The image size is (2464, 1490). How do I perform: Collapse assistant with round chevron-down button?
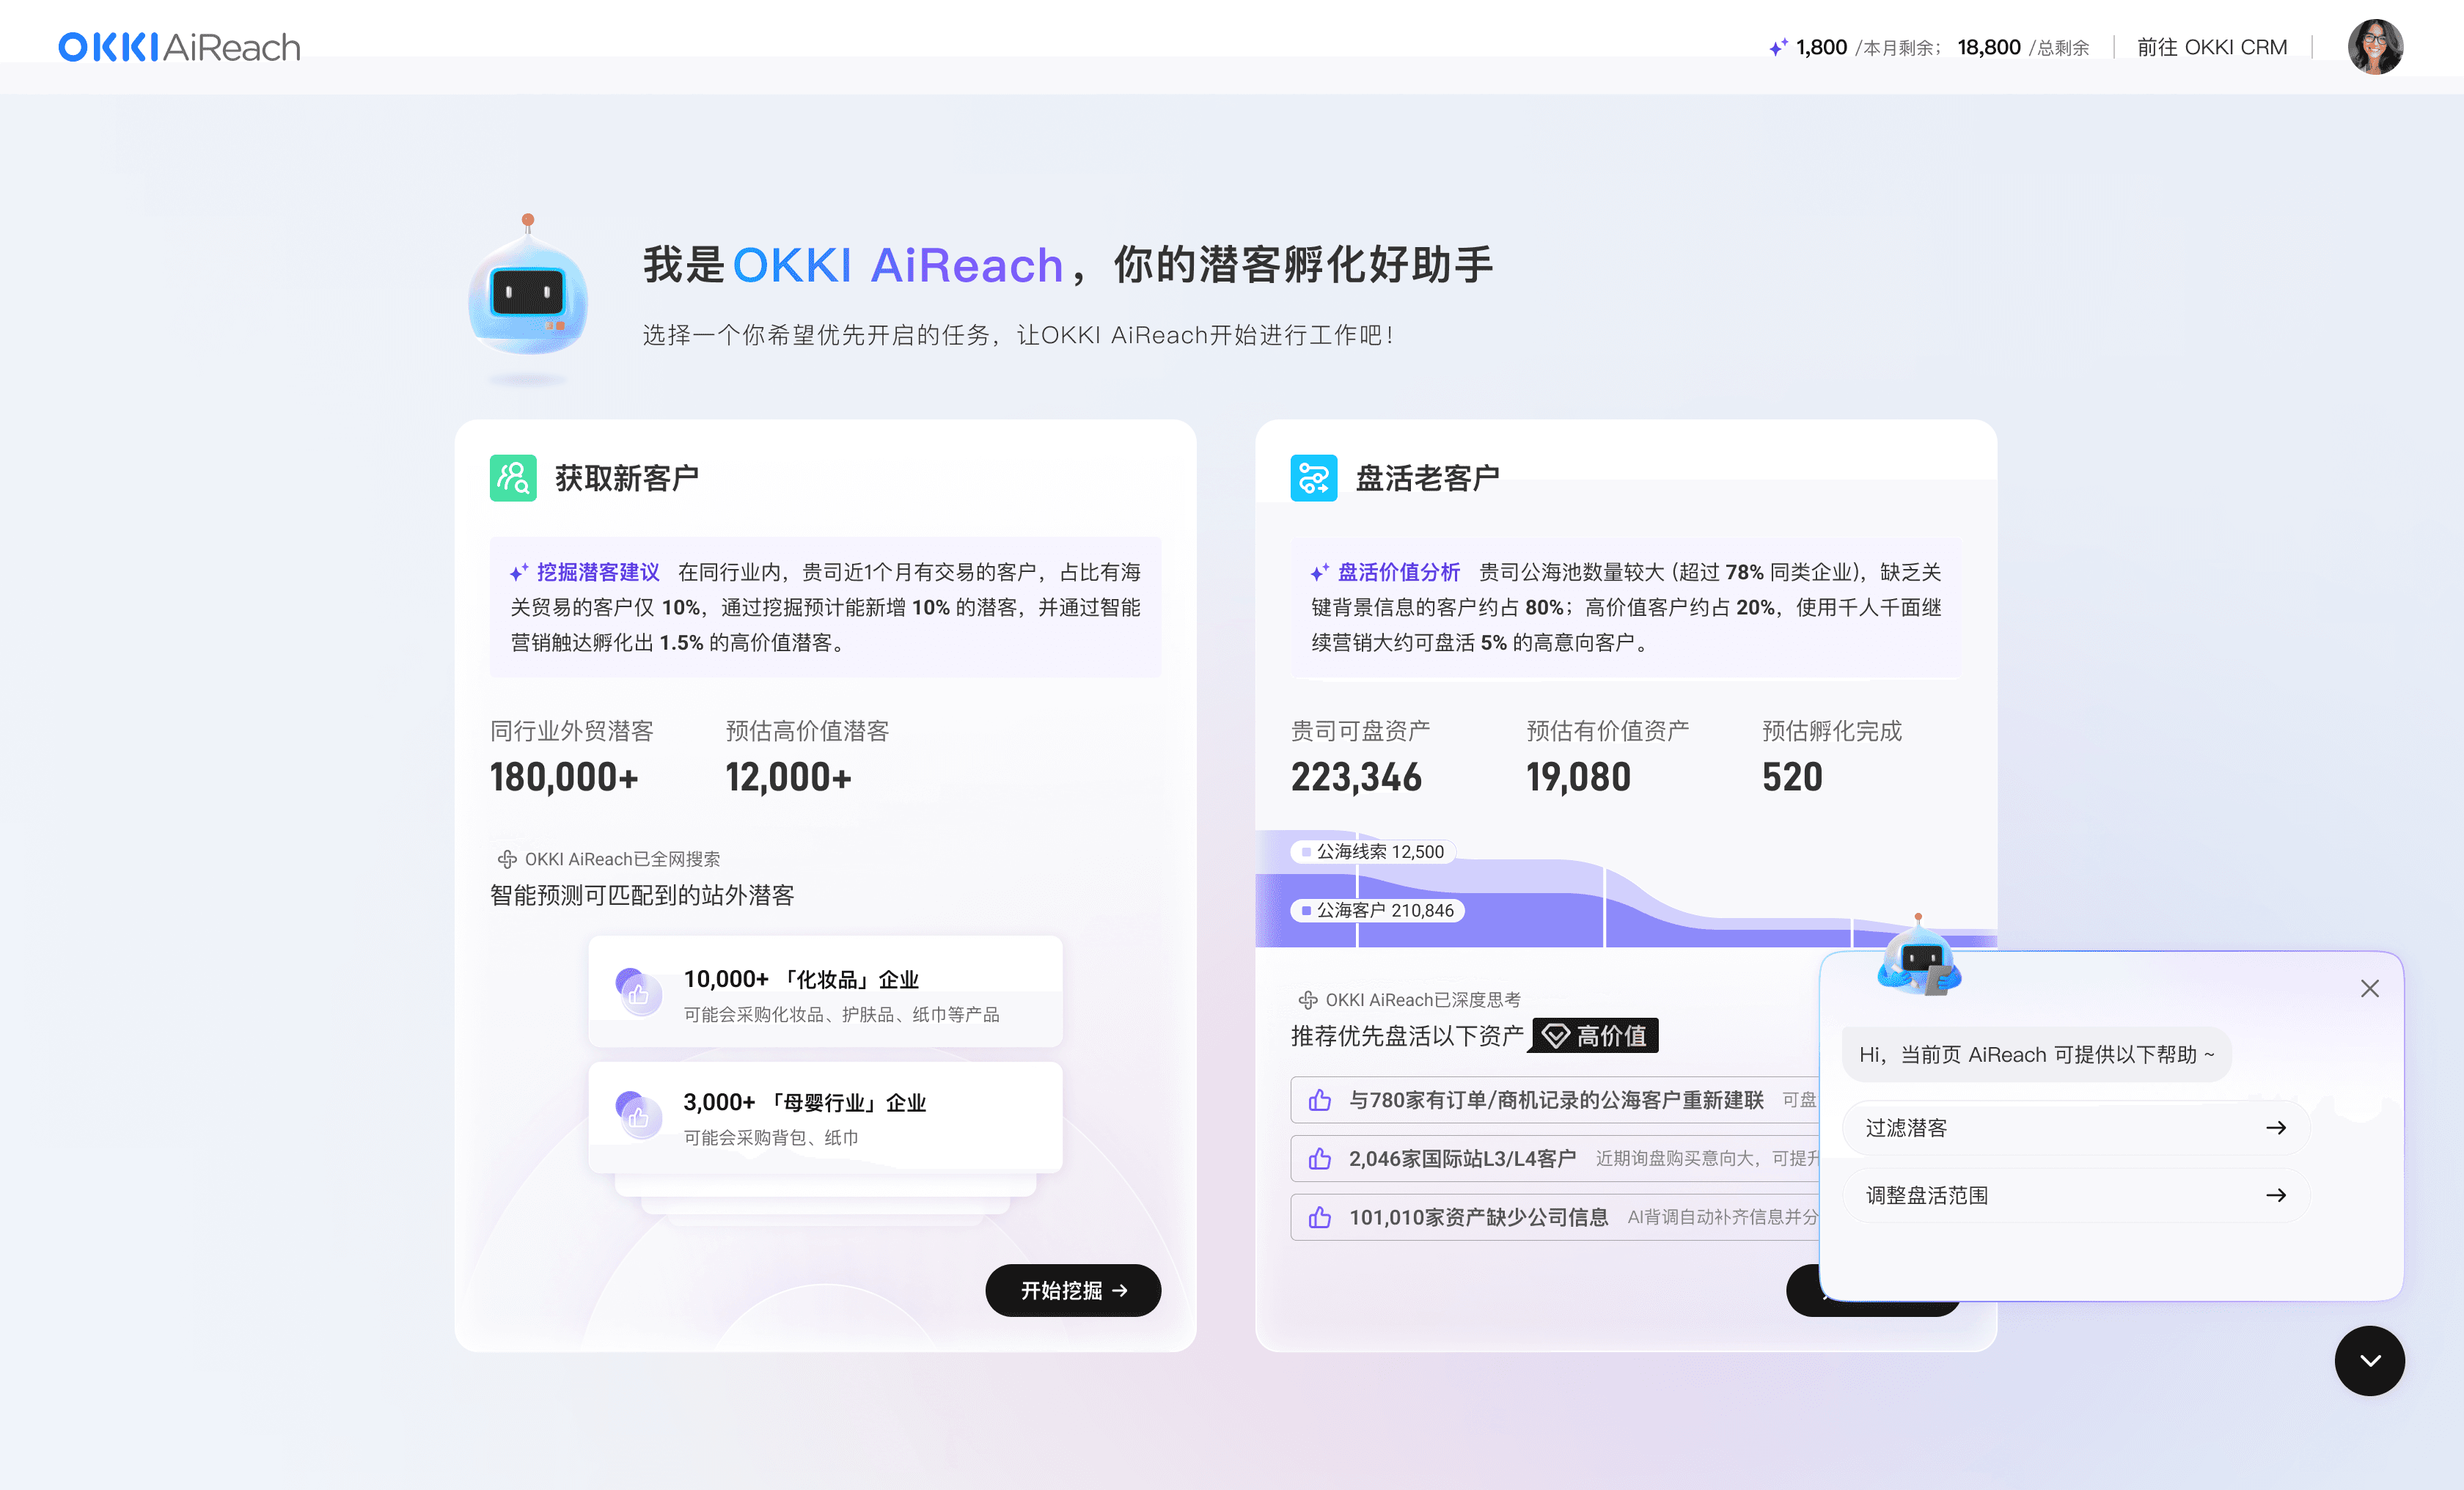pos(2369,1360)
